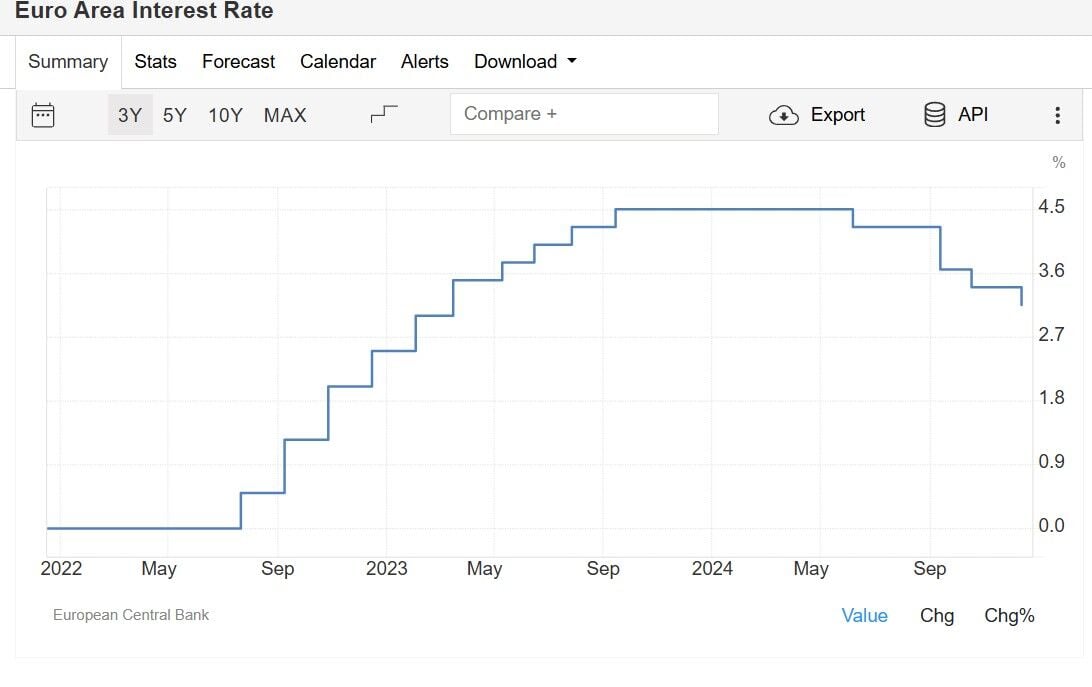Go to the Calendar tab

pyautogui.click(x=338, y=61)
